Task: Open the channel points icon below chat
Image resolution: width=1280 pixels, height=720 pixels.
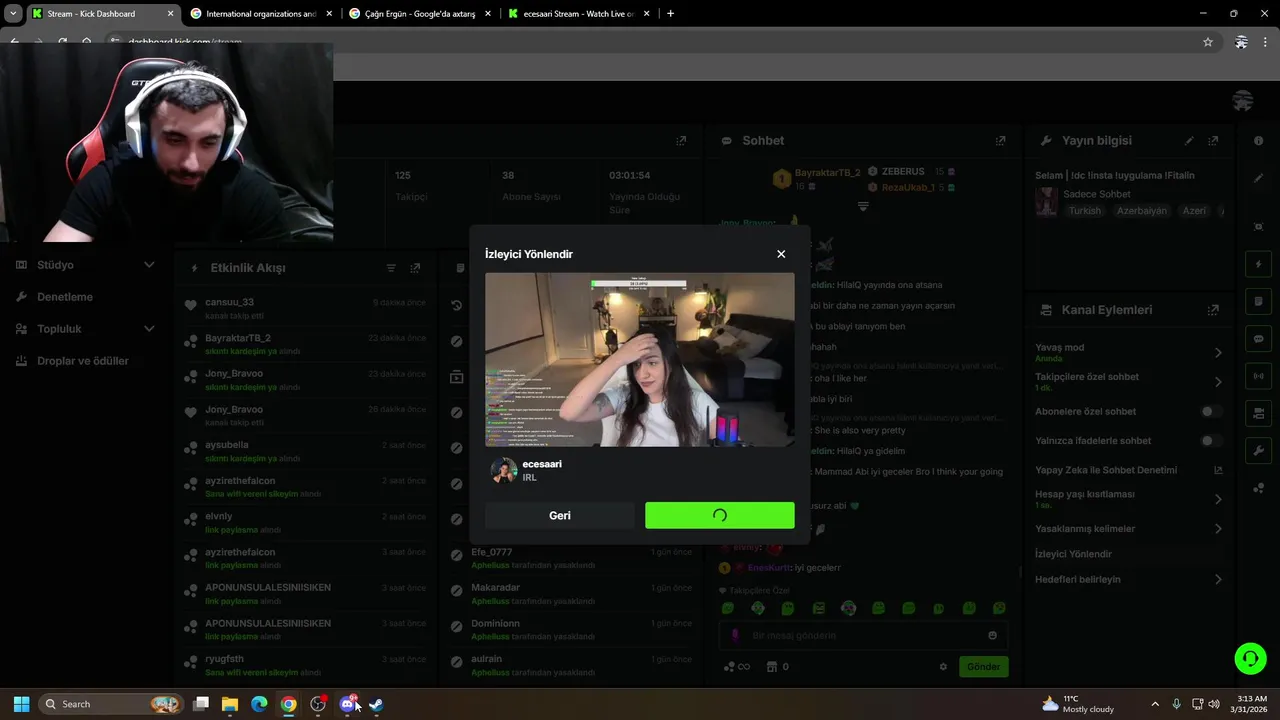Action: tap(729, 667)
